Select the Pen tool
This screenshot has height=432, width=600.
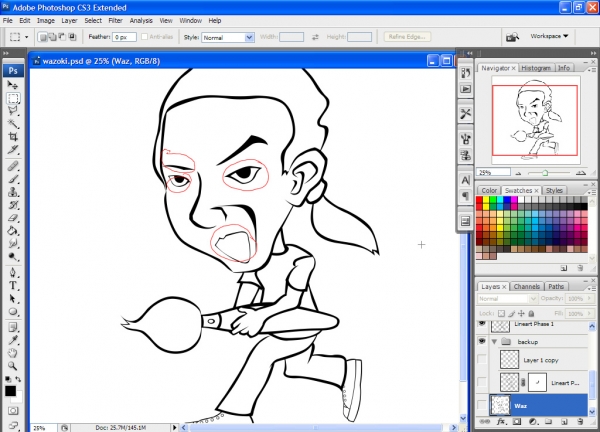pyautogui.click(x=13, y=272)
